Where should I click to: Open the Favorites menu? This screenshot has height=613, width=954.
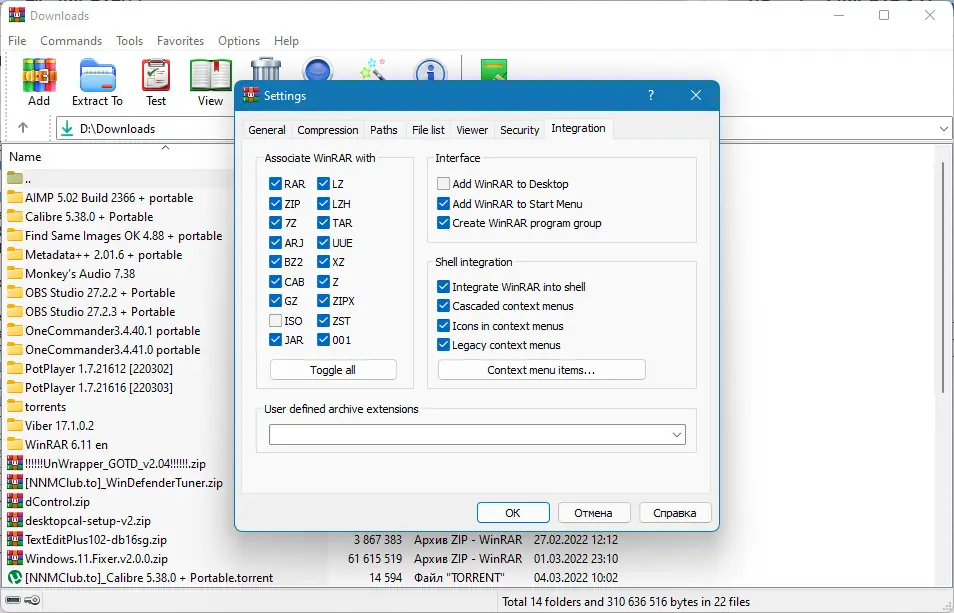coord(181,41)
